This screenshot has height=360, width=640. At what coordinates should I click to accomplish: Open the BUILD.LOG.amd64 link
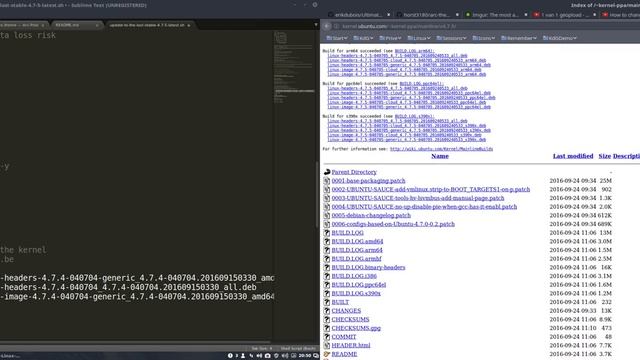[x=357, y=241]
